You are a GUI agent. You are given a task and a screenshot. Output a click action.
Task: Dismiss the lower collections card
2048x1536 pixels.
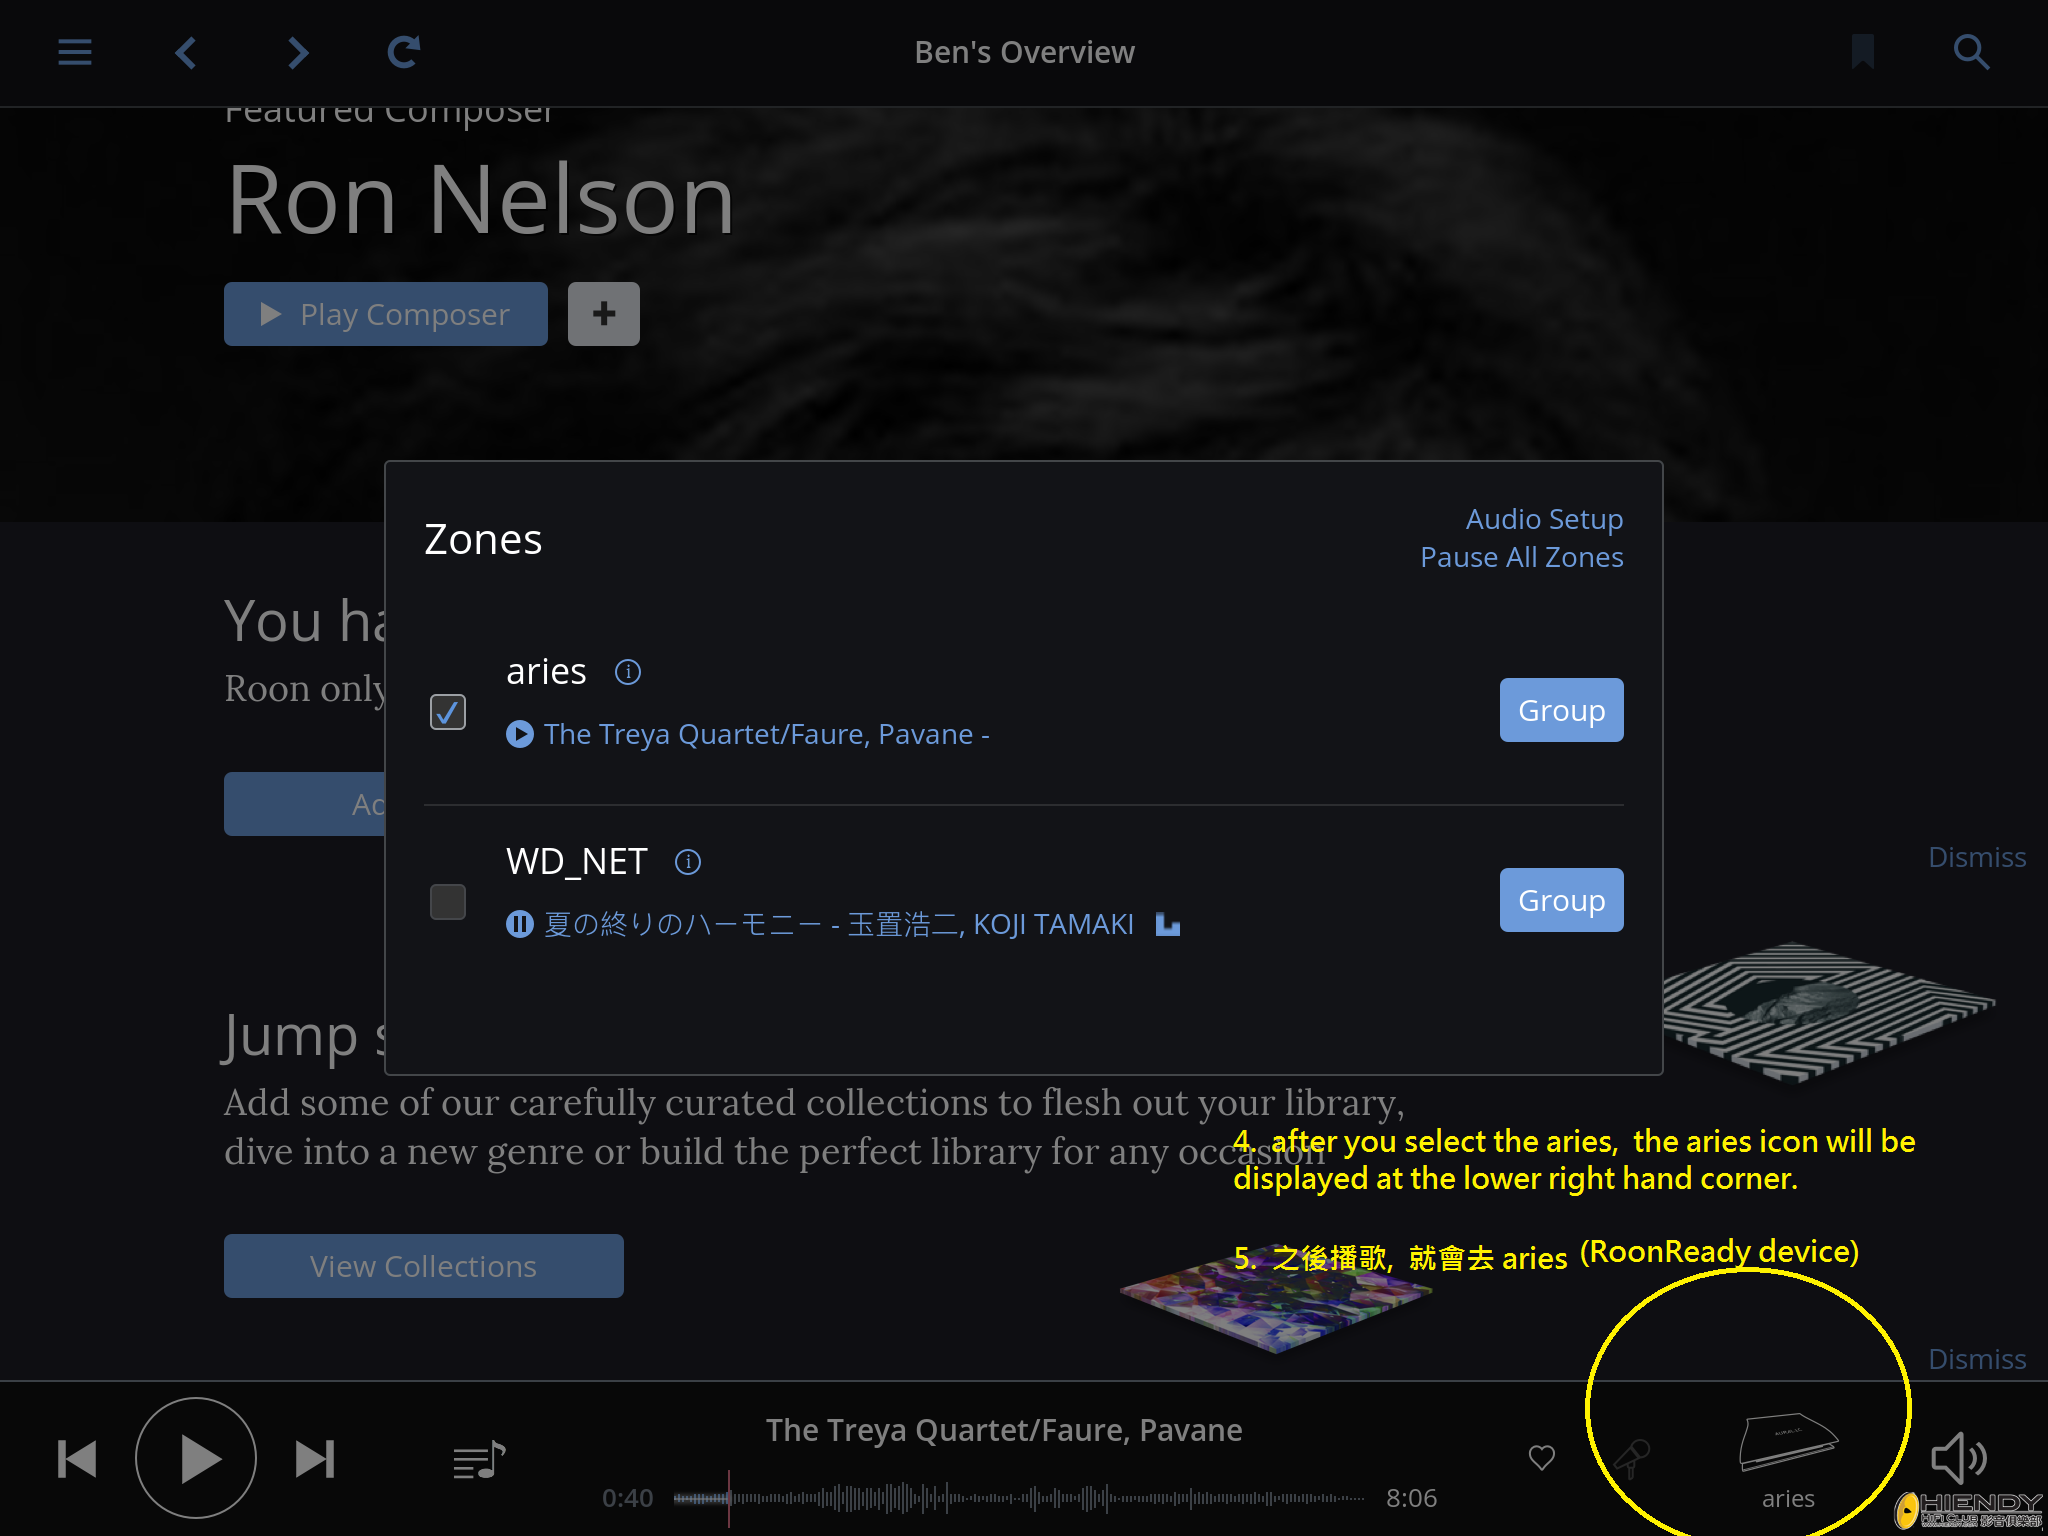pyautogui.click(x=1977, y=1359)
